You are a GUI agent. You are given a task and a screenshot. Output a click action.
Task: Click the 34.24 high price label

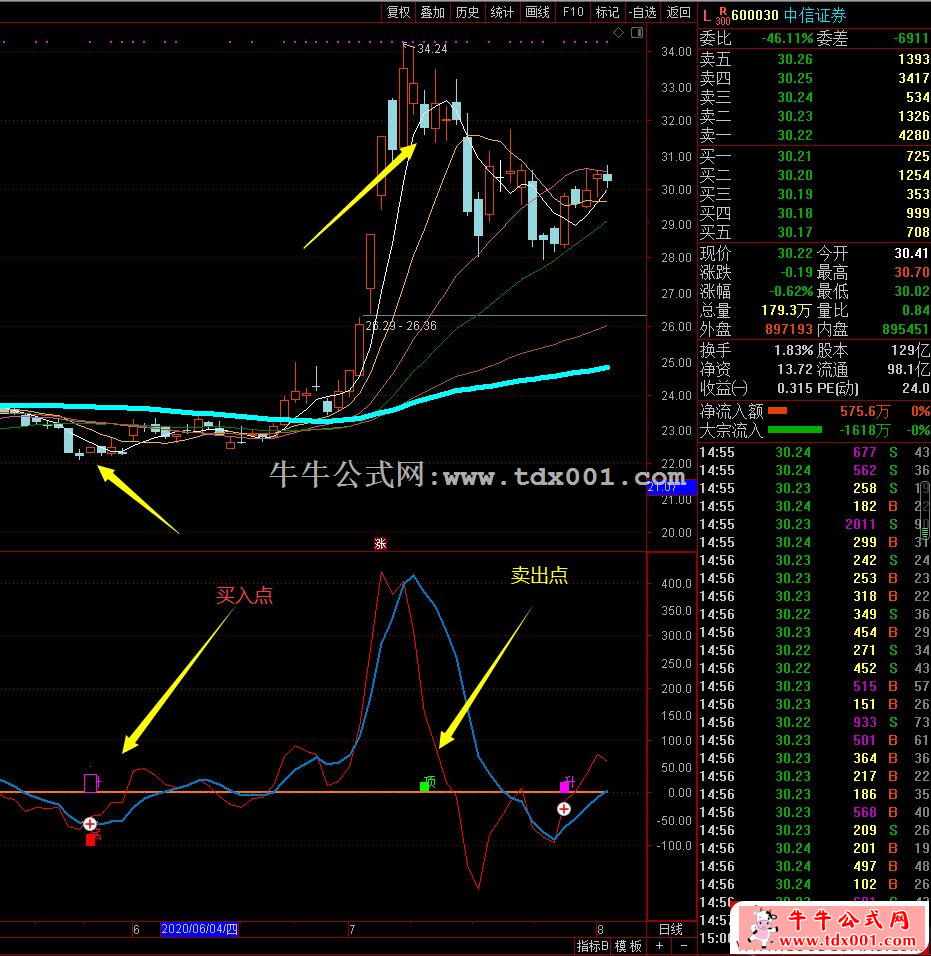coord(432,49)
